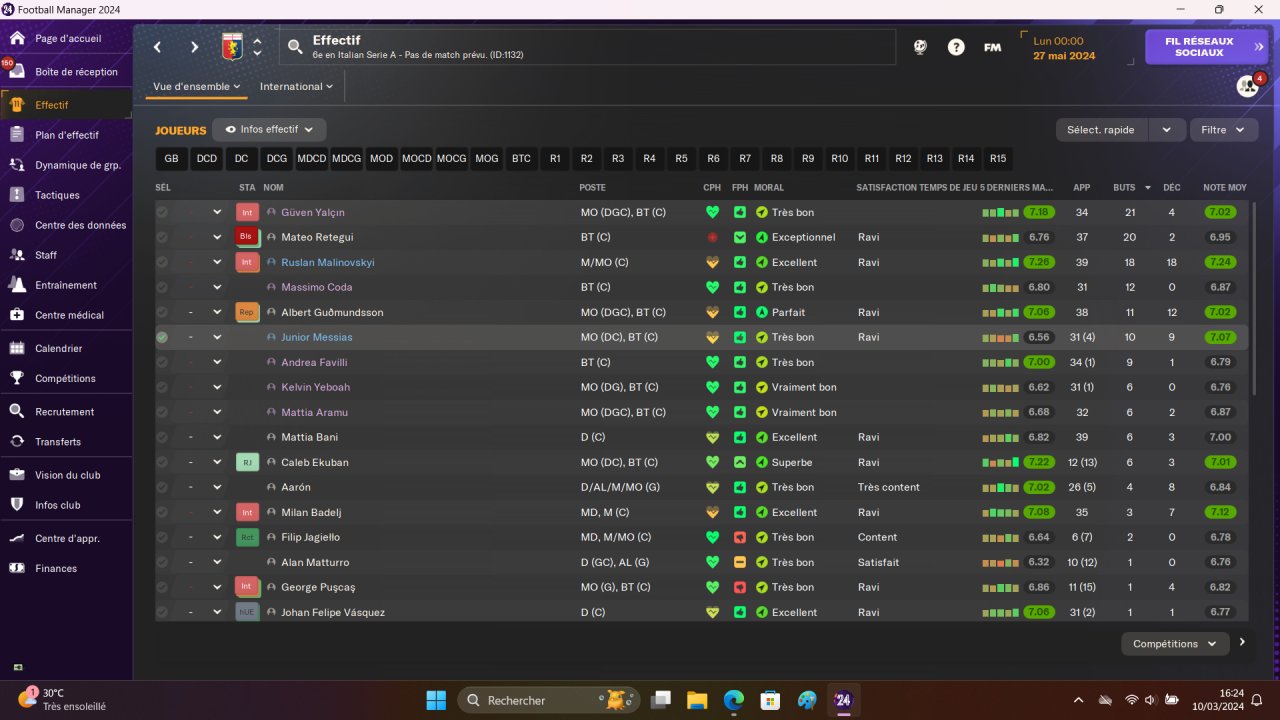Sort by the BUTS column header

point(1124,187)
